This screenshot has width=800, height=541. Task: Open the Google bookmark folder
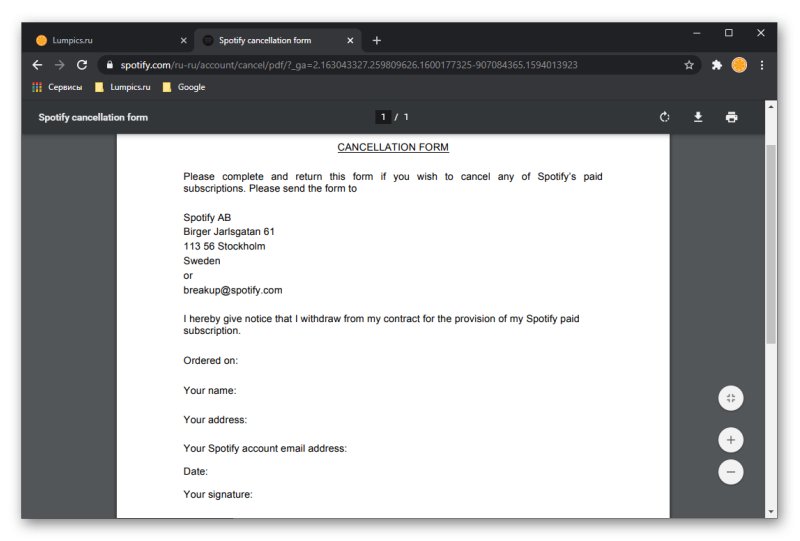(x=184, y=87)
